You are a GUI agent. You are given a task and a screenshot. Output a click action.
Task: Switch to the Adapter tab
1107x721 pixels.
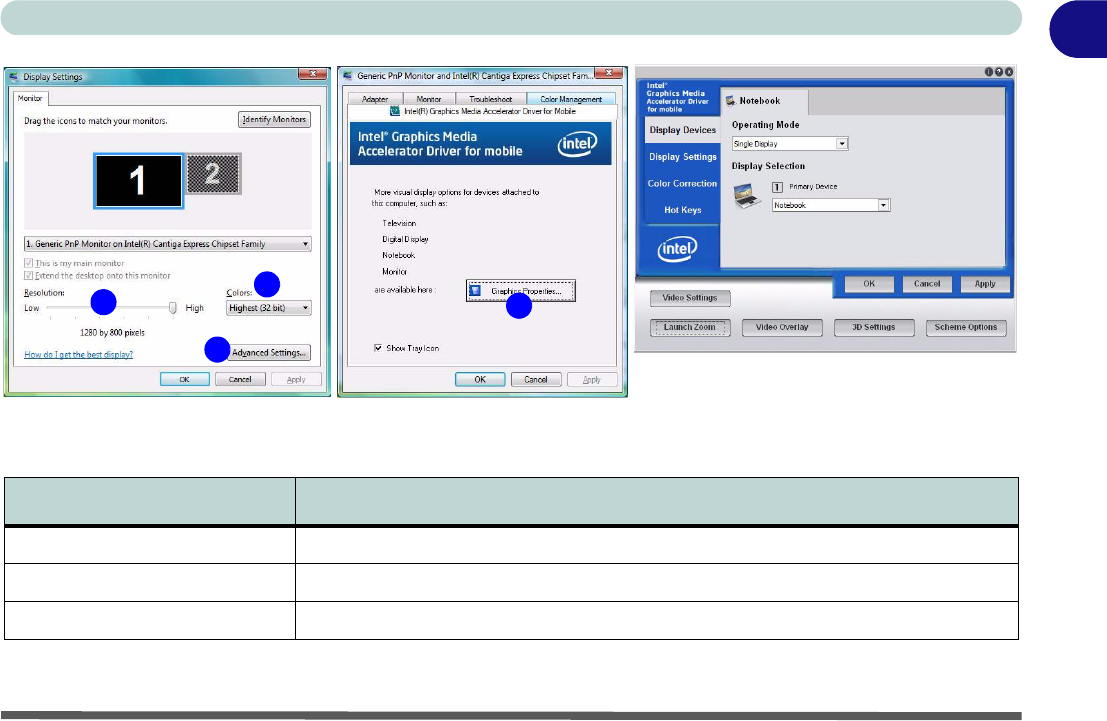click(375, 99)
